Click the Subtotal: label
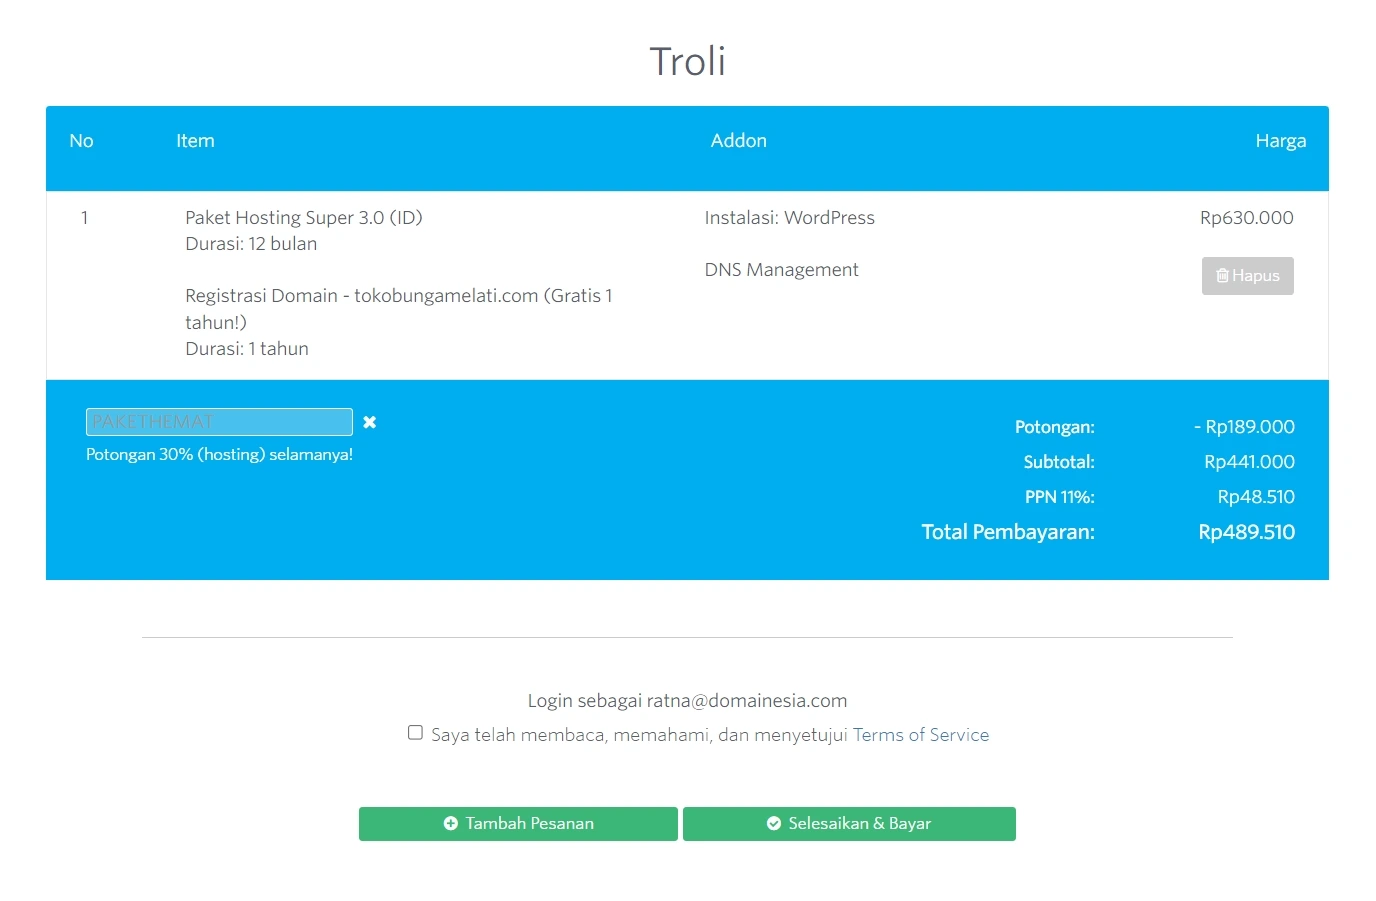Image resolution: width=1376 pixels, height=901 pixels. (1059, 462)
